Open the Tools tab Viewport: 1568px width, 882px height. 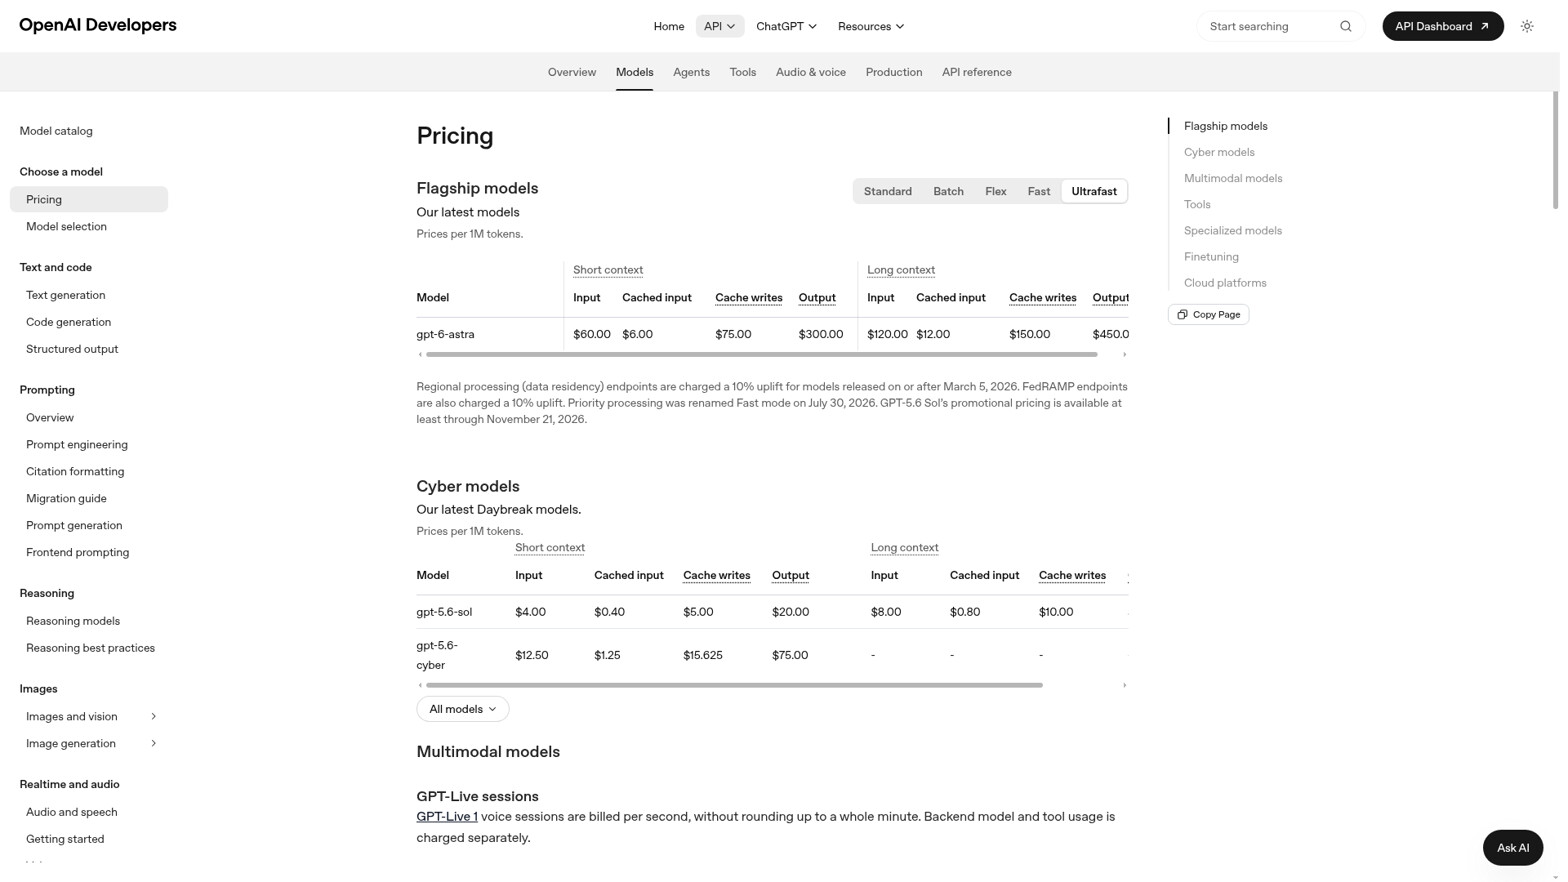point(742,72)
